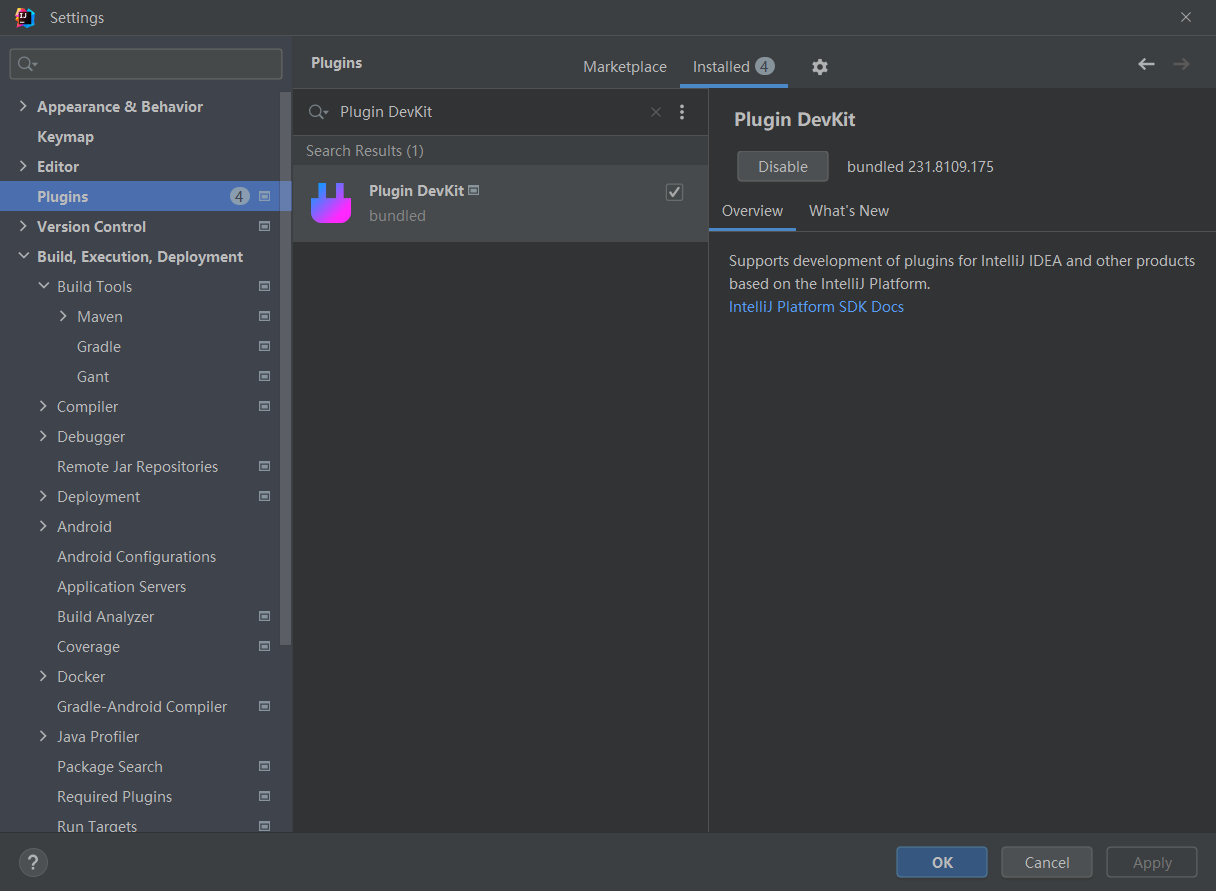Click the Plugin DevKit plug icon
Screen dimensions: 1216x891
331,203
